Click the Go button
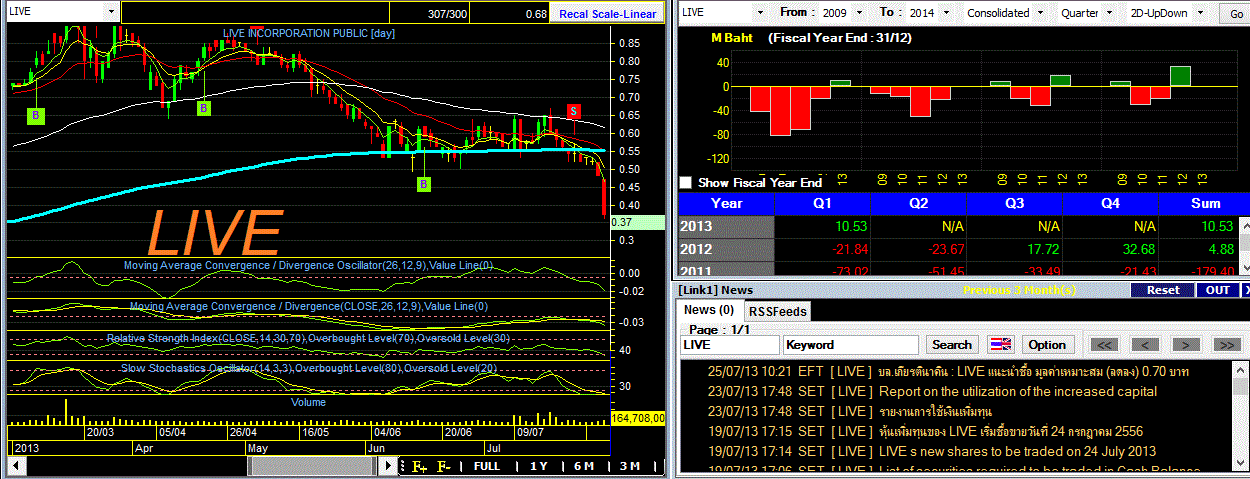Viewport: 1250px width, 479px height. click(x=1237, y=14)
